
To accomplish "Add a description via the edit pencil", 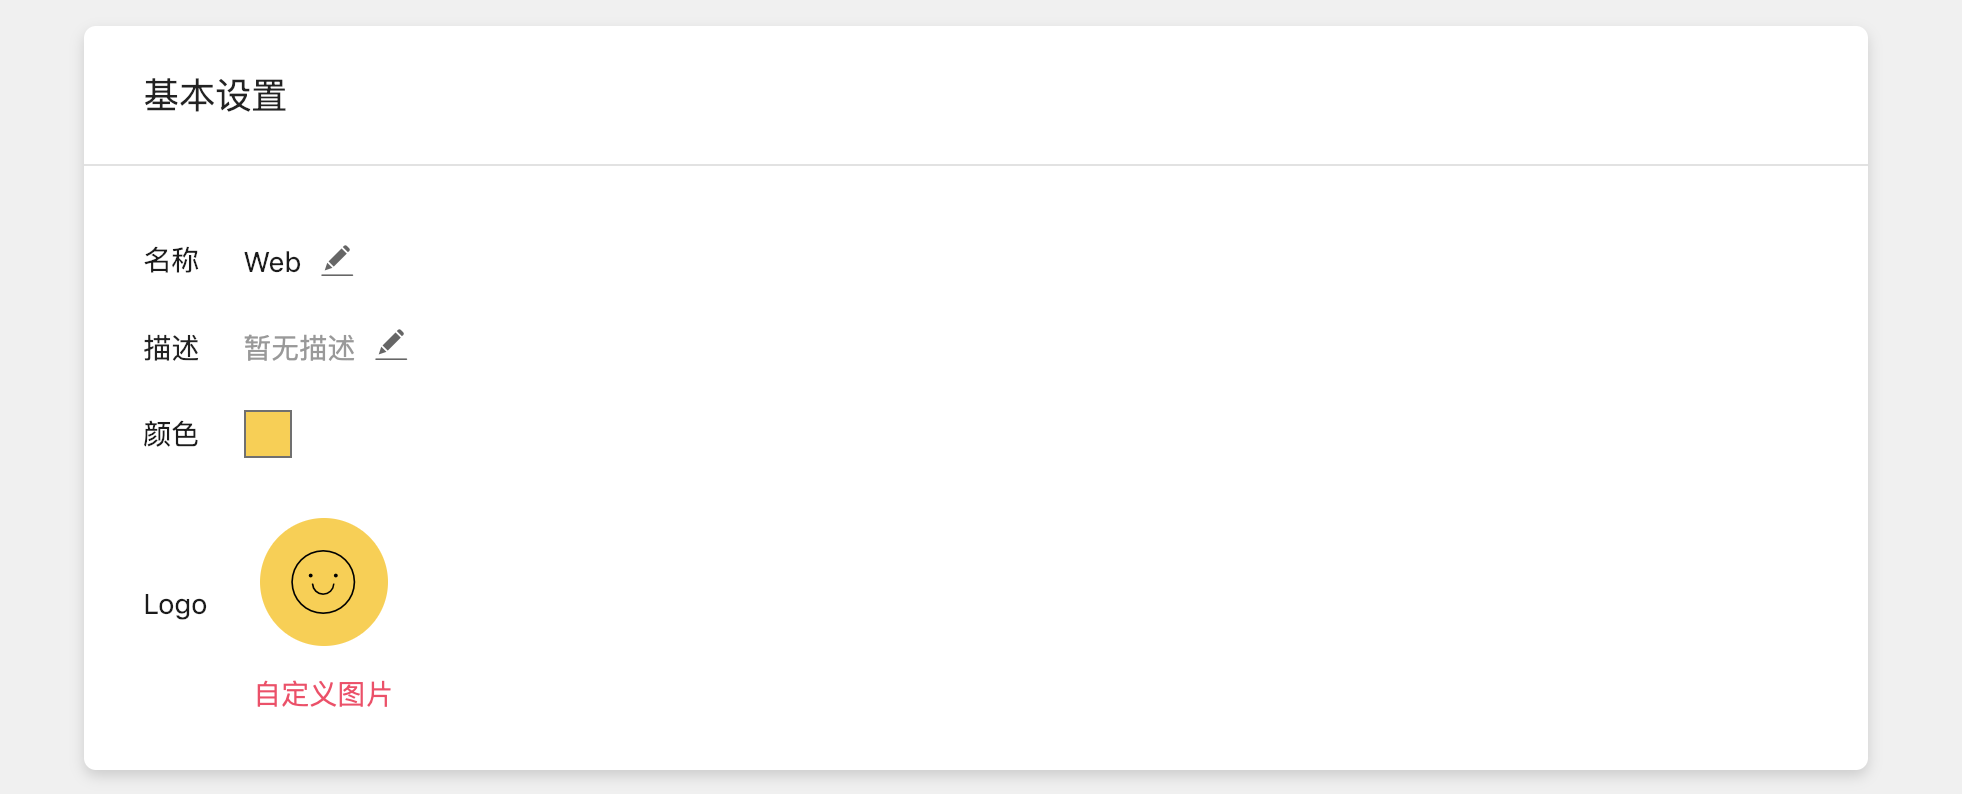I will pos(391,344).
